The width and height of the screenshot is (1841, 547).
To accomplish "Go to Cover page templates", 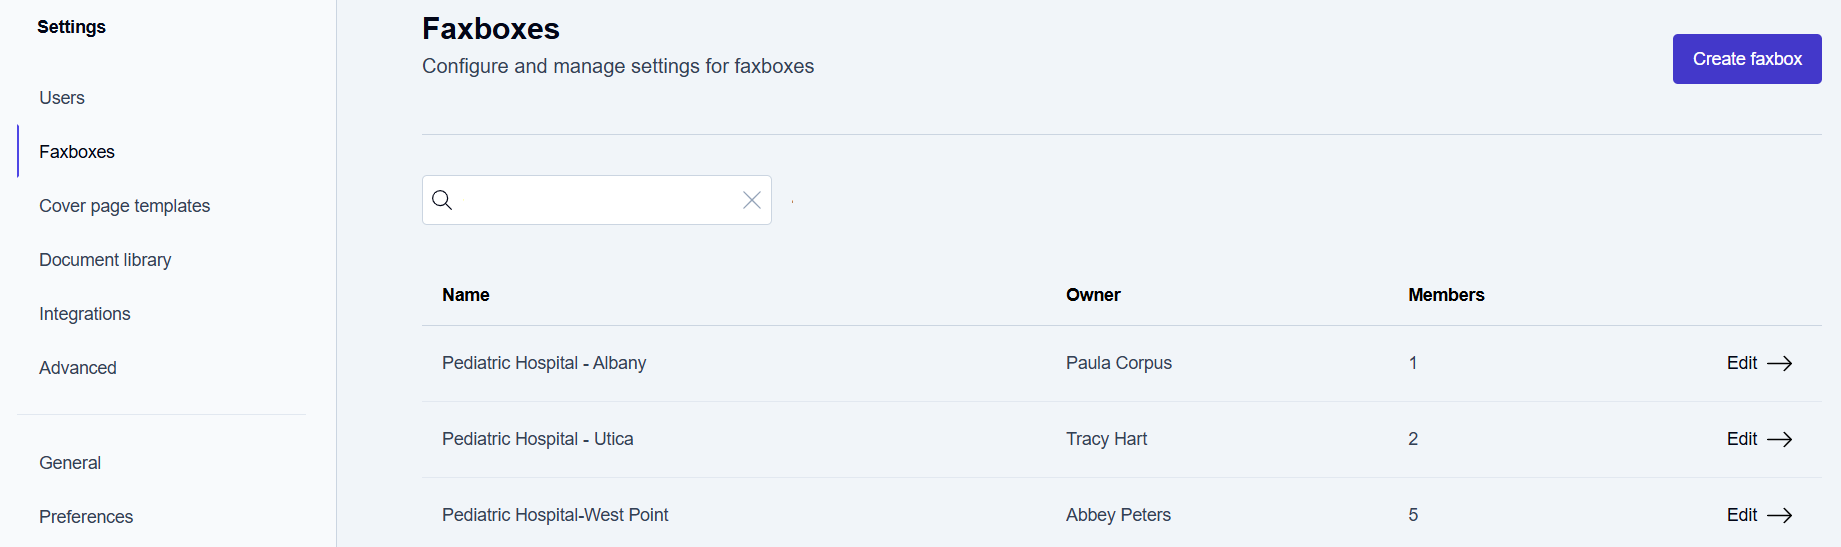I will click(124, 206).
